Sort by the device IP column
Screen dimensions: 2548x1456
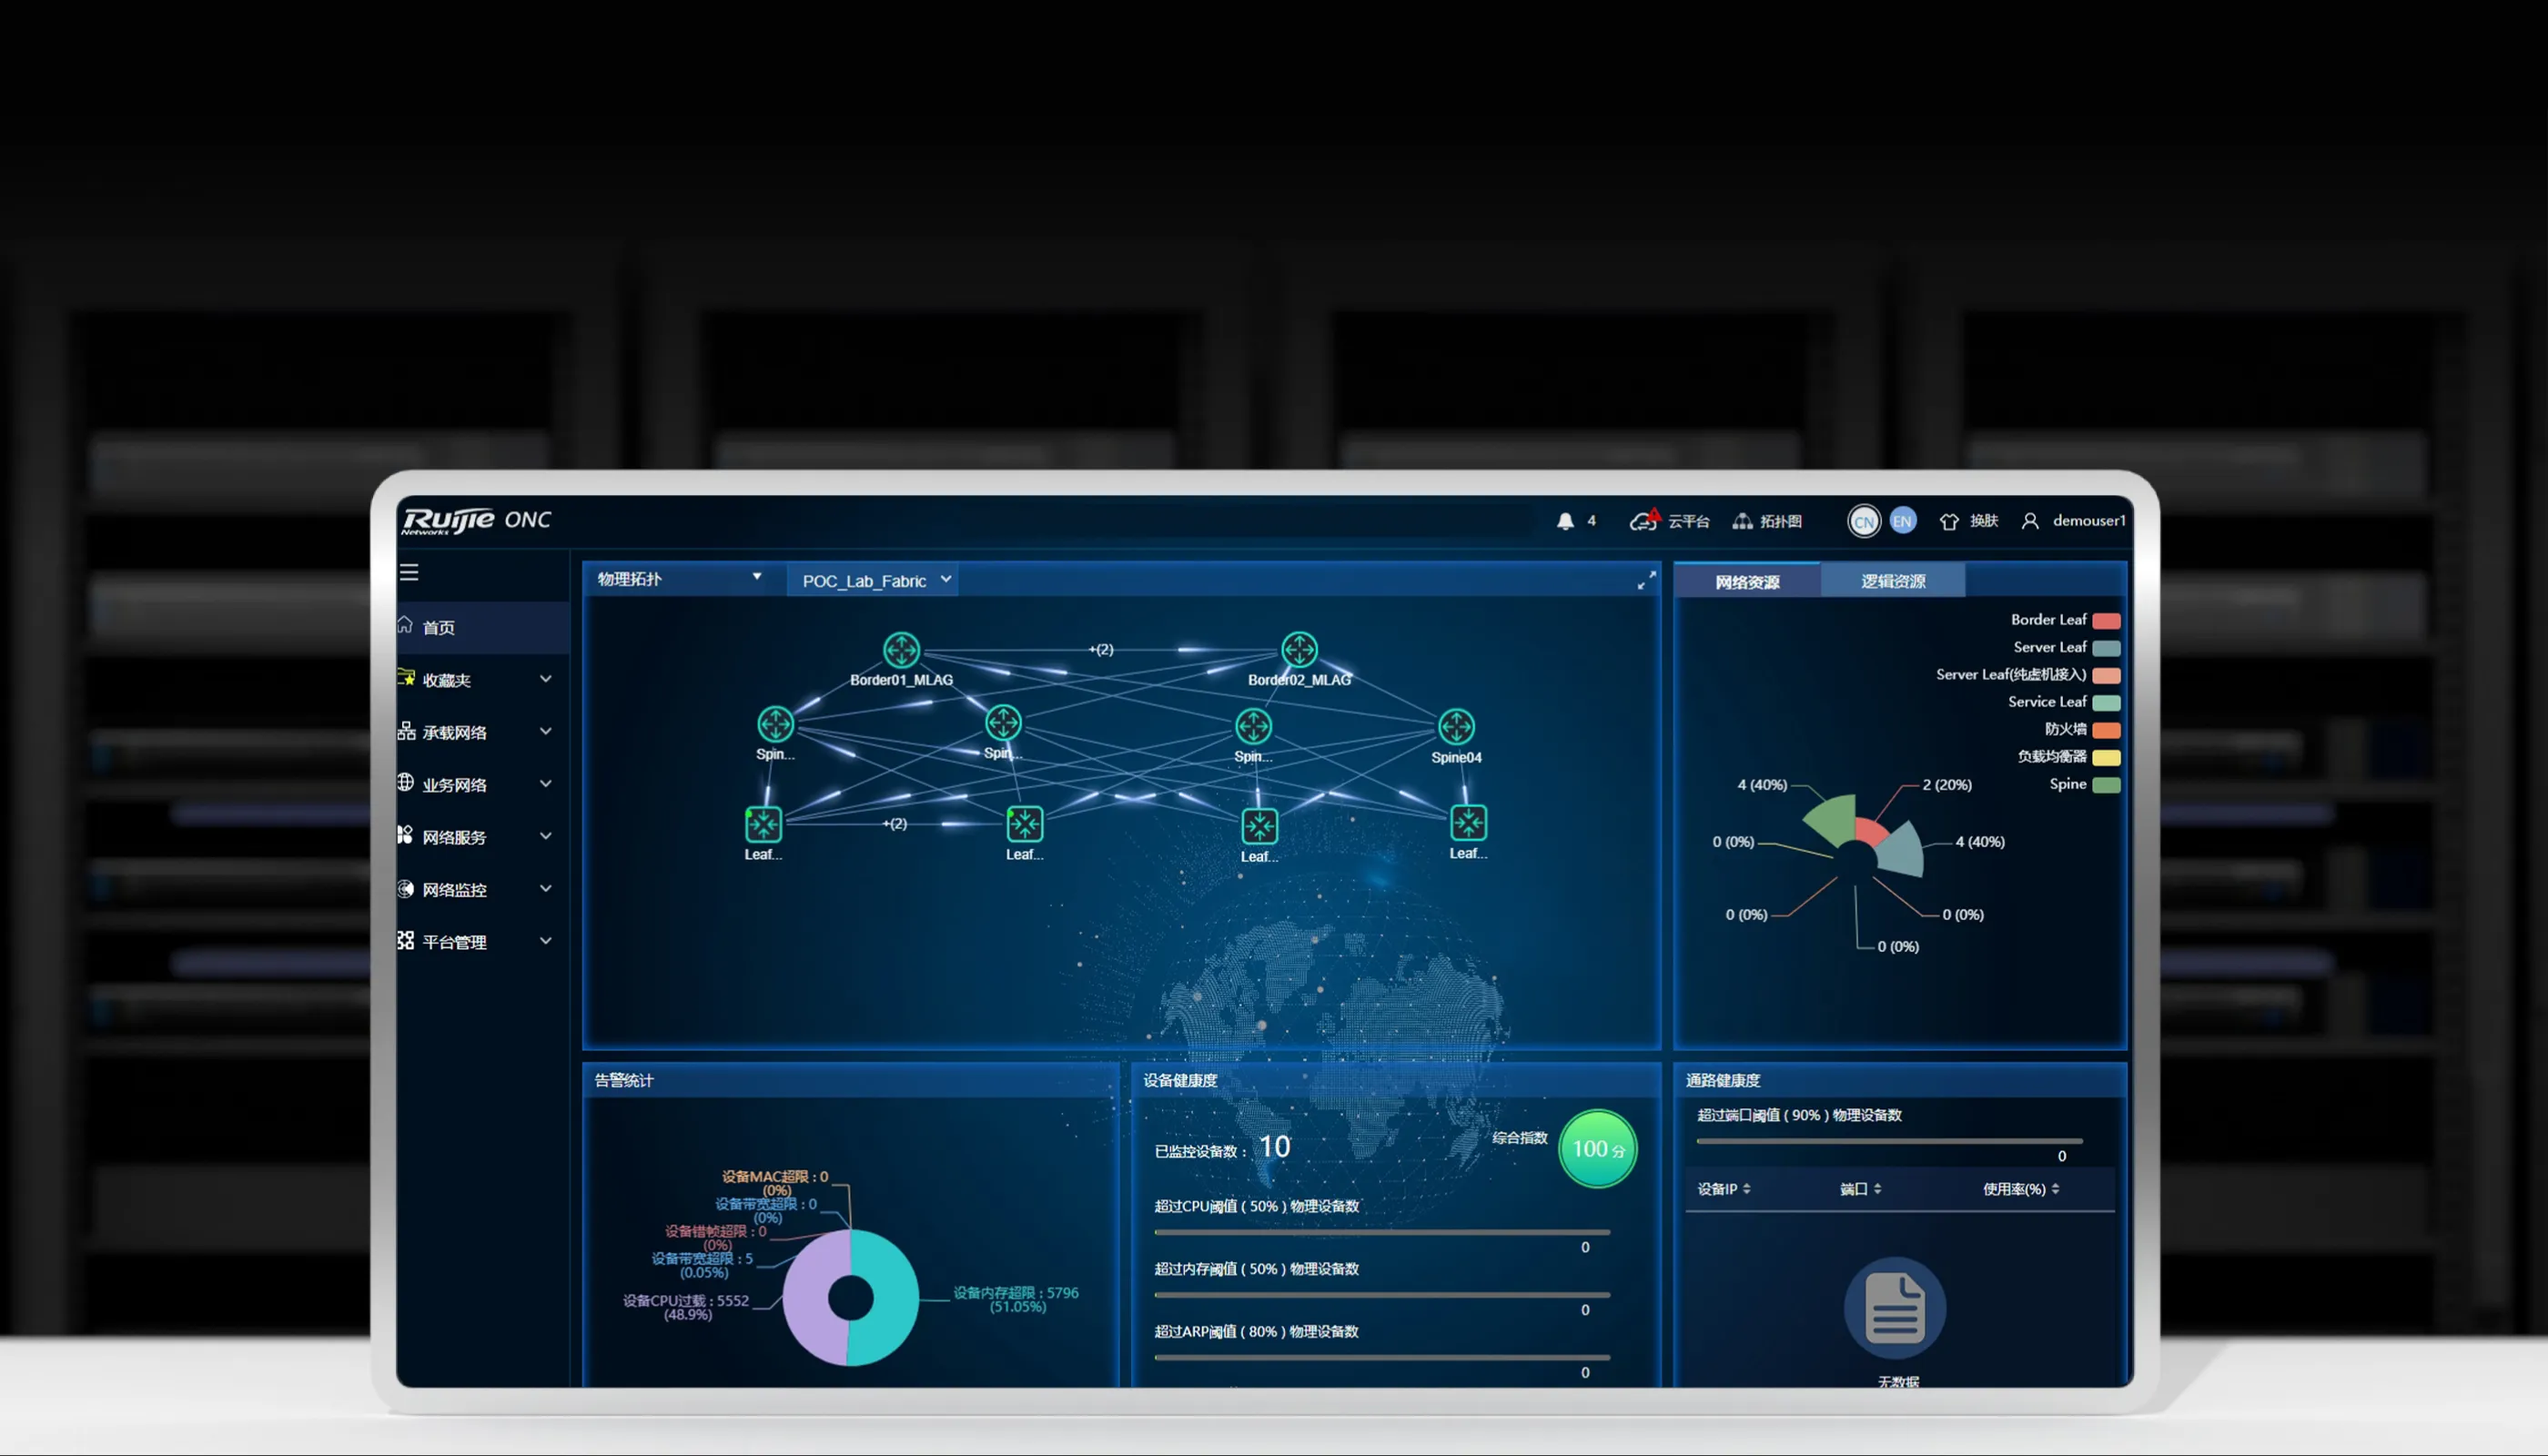click(1723, 1189)
